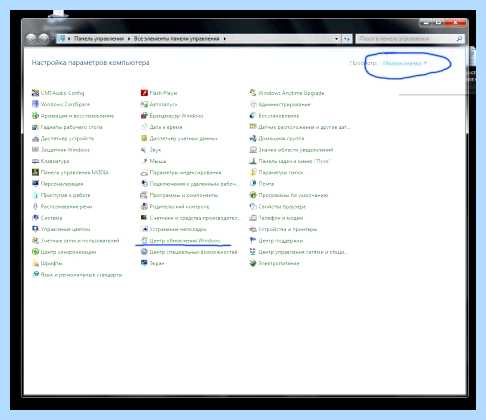The image size is (486, 420).
Task: Open the Центр поддержки flag icon
Action: (253, 240)
